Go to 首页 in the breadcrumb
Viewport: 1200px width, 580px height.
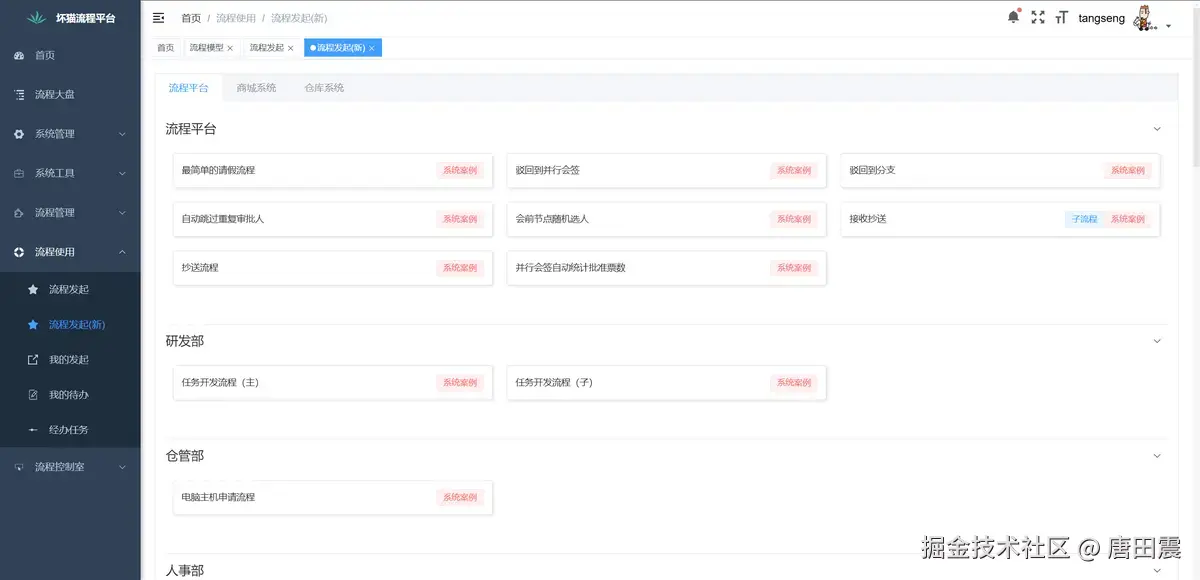click(x=191, y=18)
